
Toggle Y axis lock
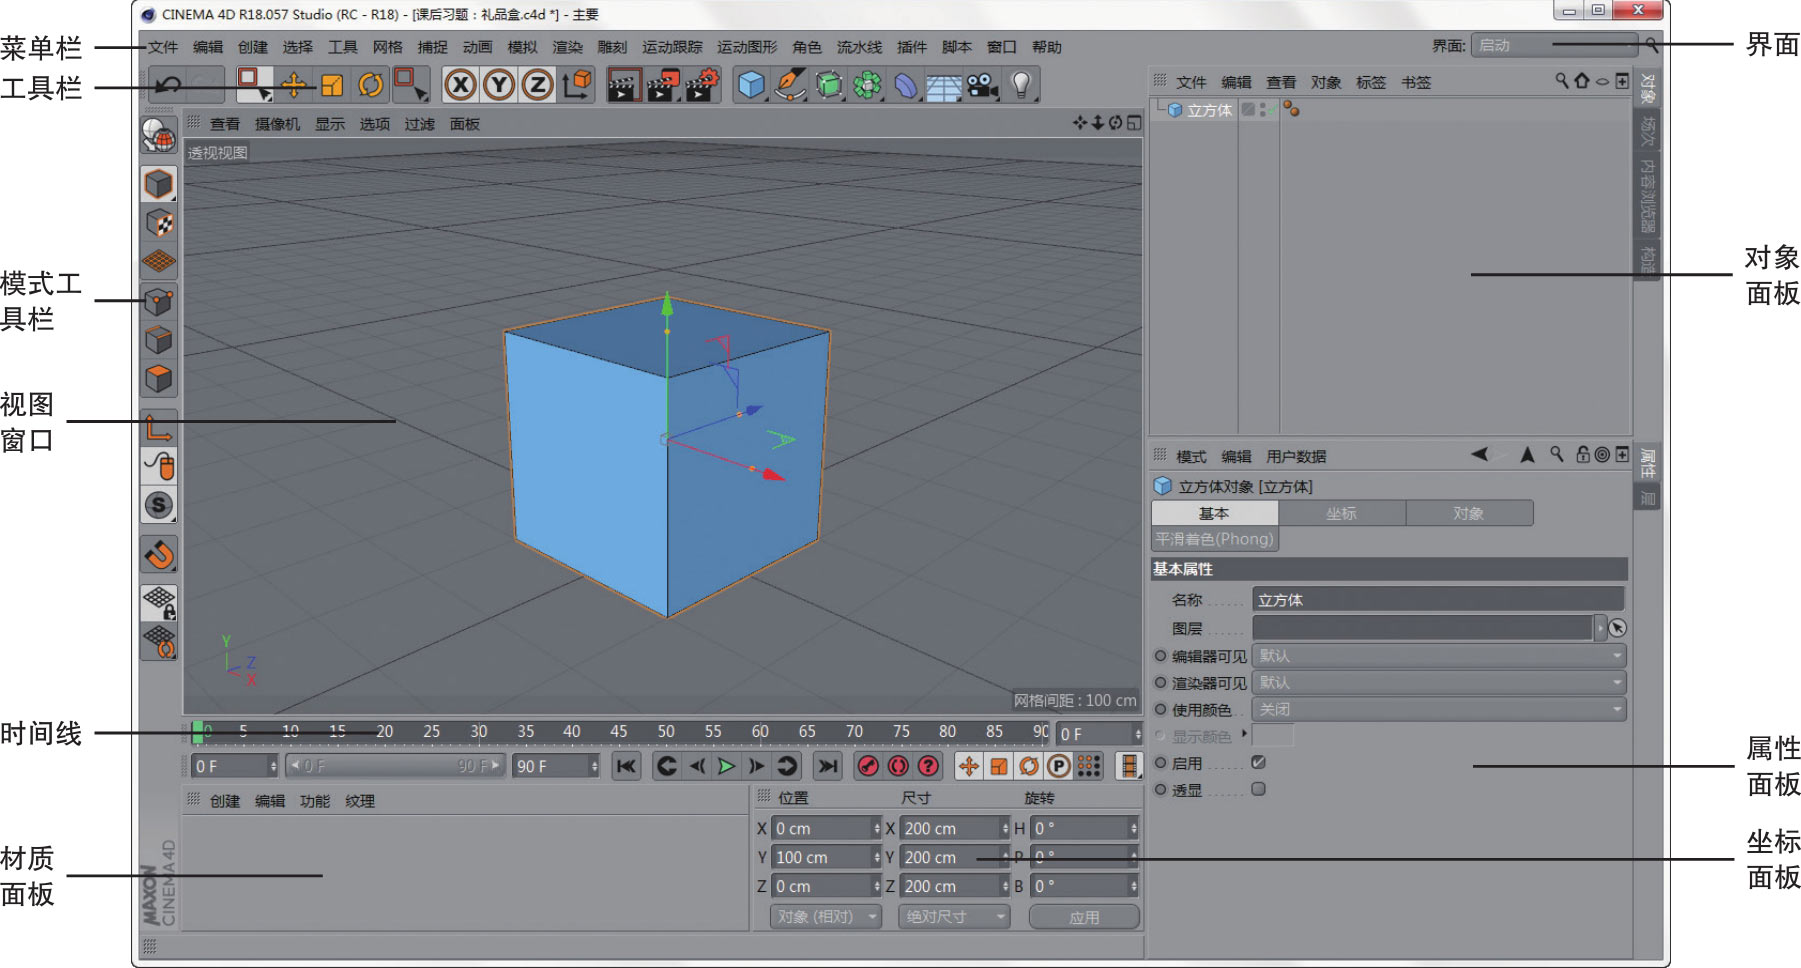498,85
